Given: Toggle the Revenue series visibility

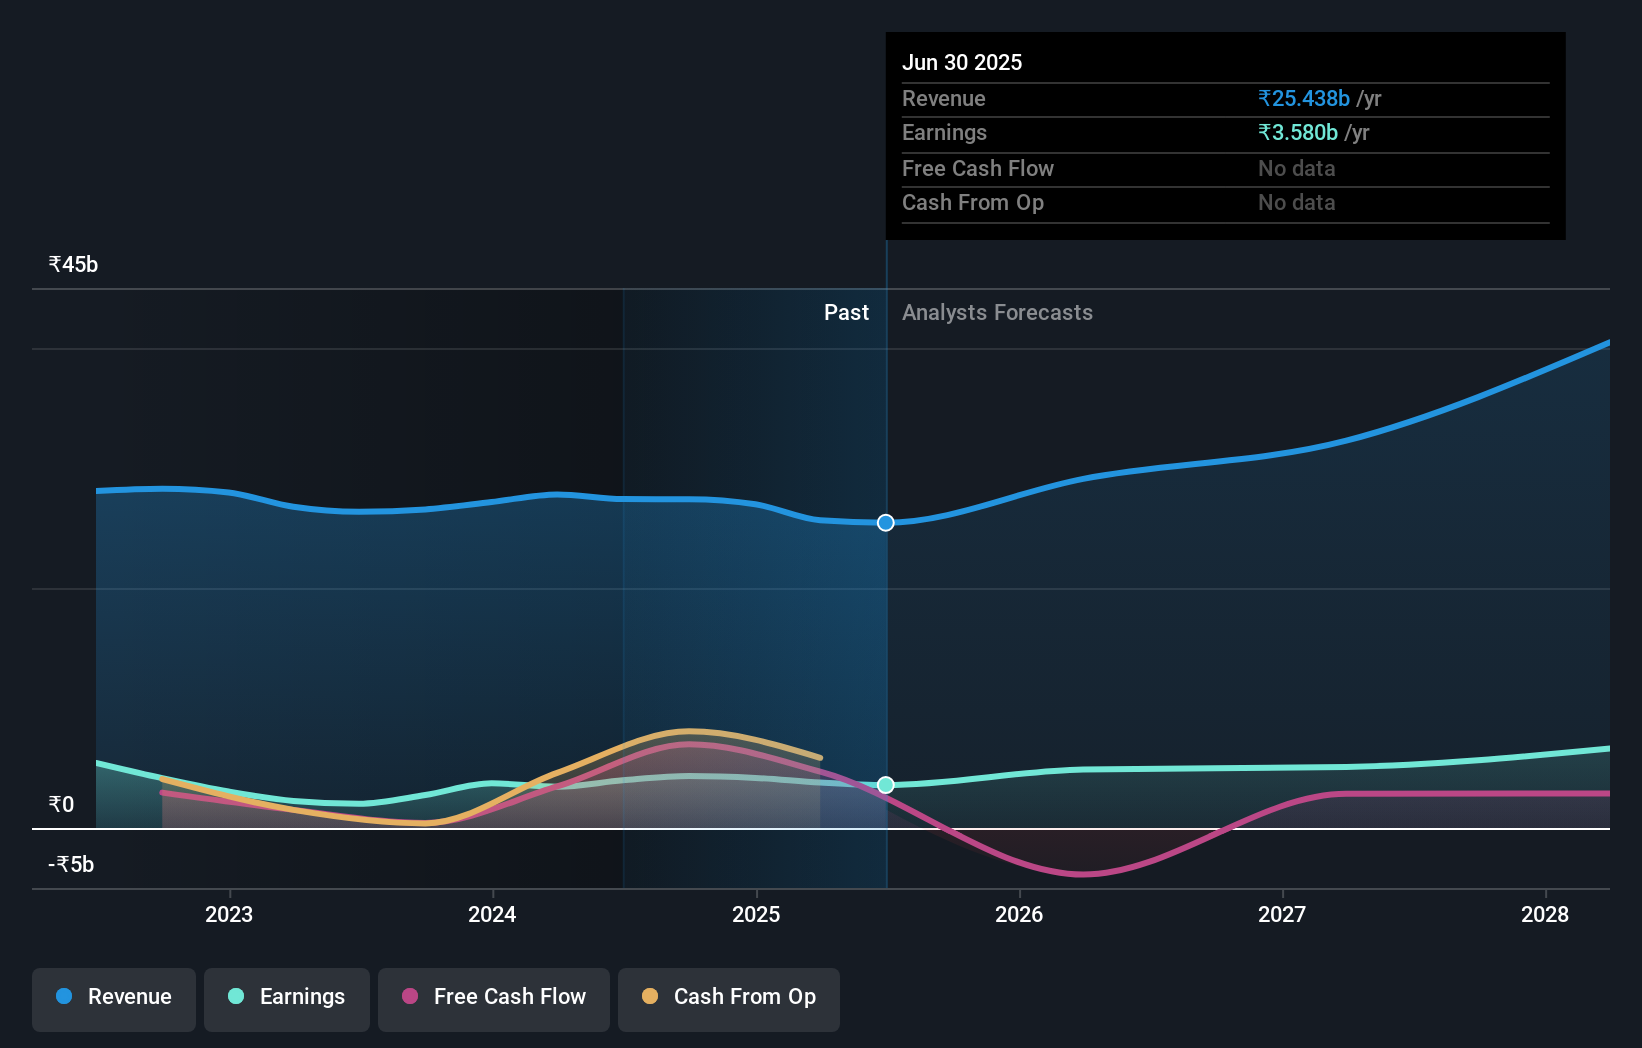Looking at the screenshot, I should coord(113,999).
